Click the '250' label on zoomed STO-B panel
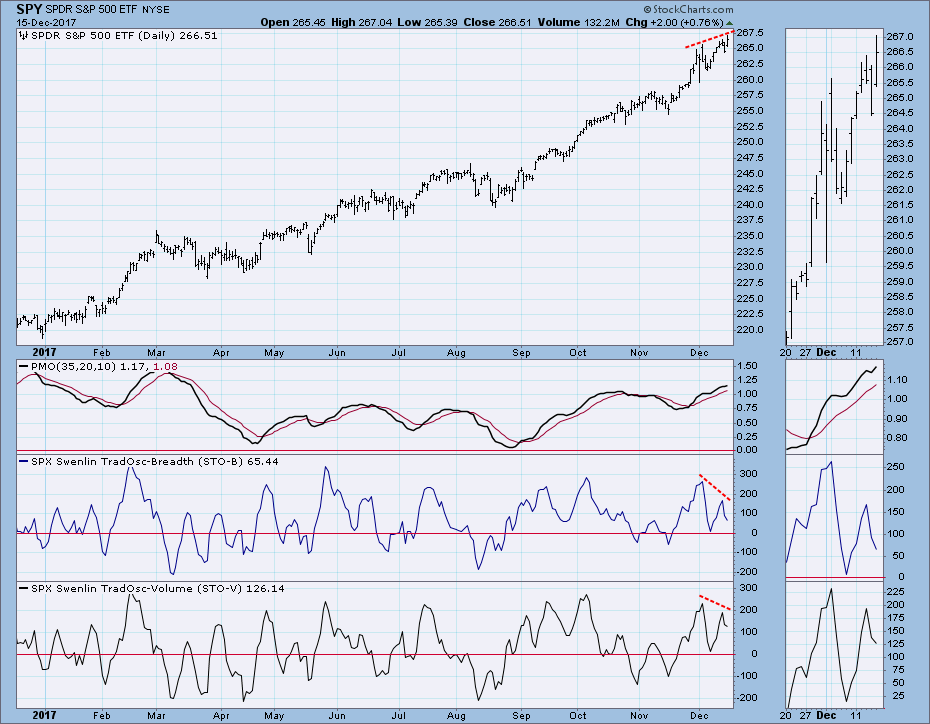Image resolution: width=930 pixels, height=724 pixels. [x=896, y=467]
